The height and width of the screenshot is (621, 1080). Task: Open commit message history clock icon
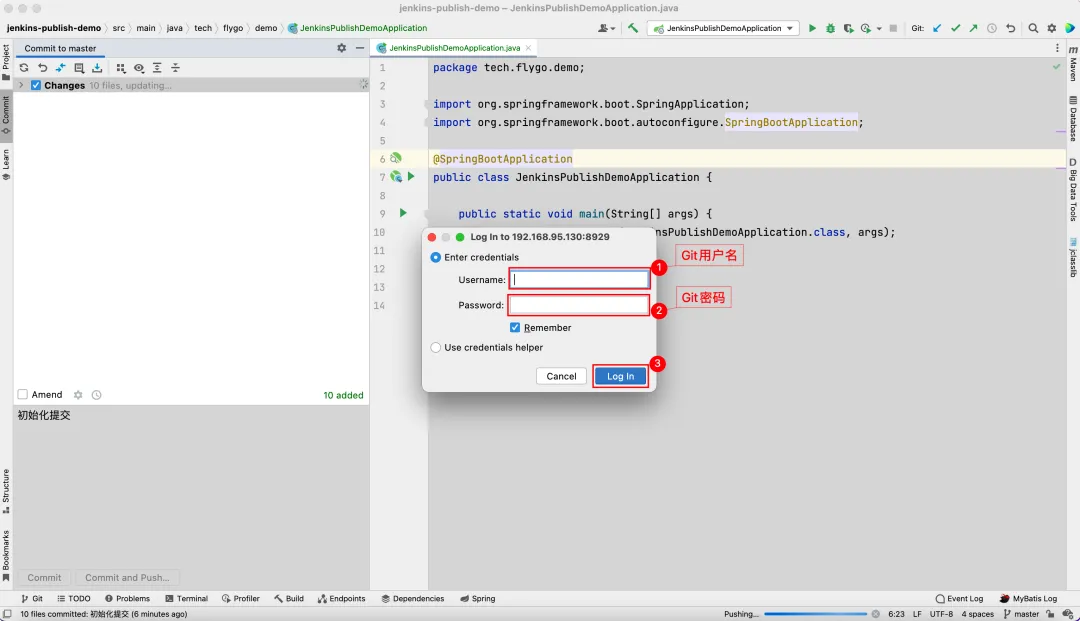click(x=96, y=394)
